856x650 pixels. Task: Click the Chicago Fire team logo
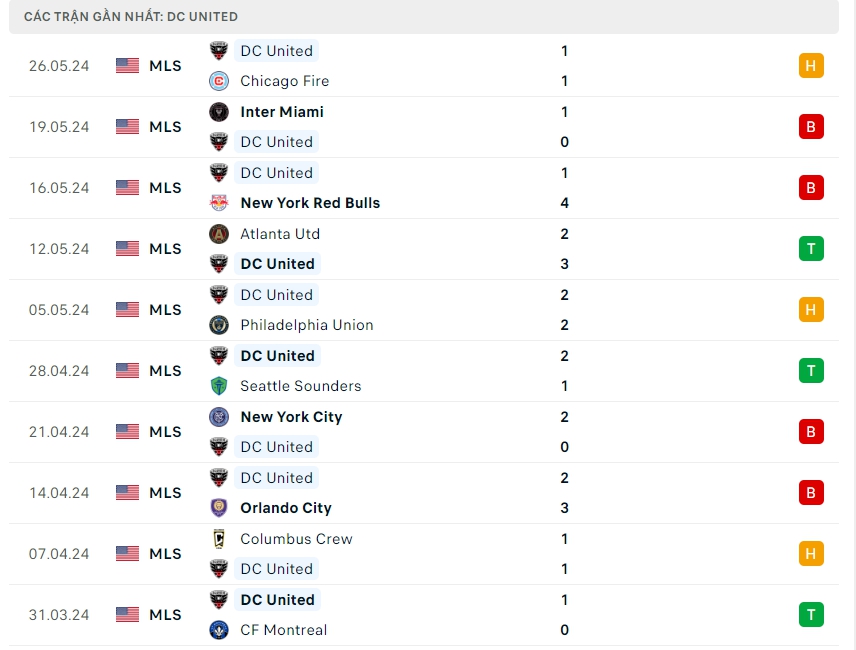219,81
